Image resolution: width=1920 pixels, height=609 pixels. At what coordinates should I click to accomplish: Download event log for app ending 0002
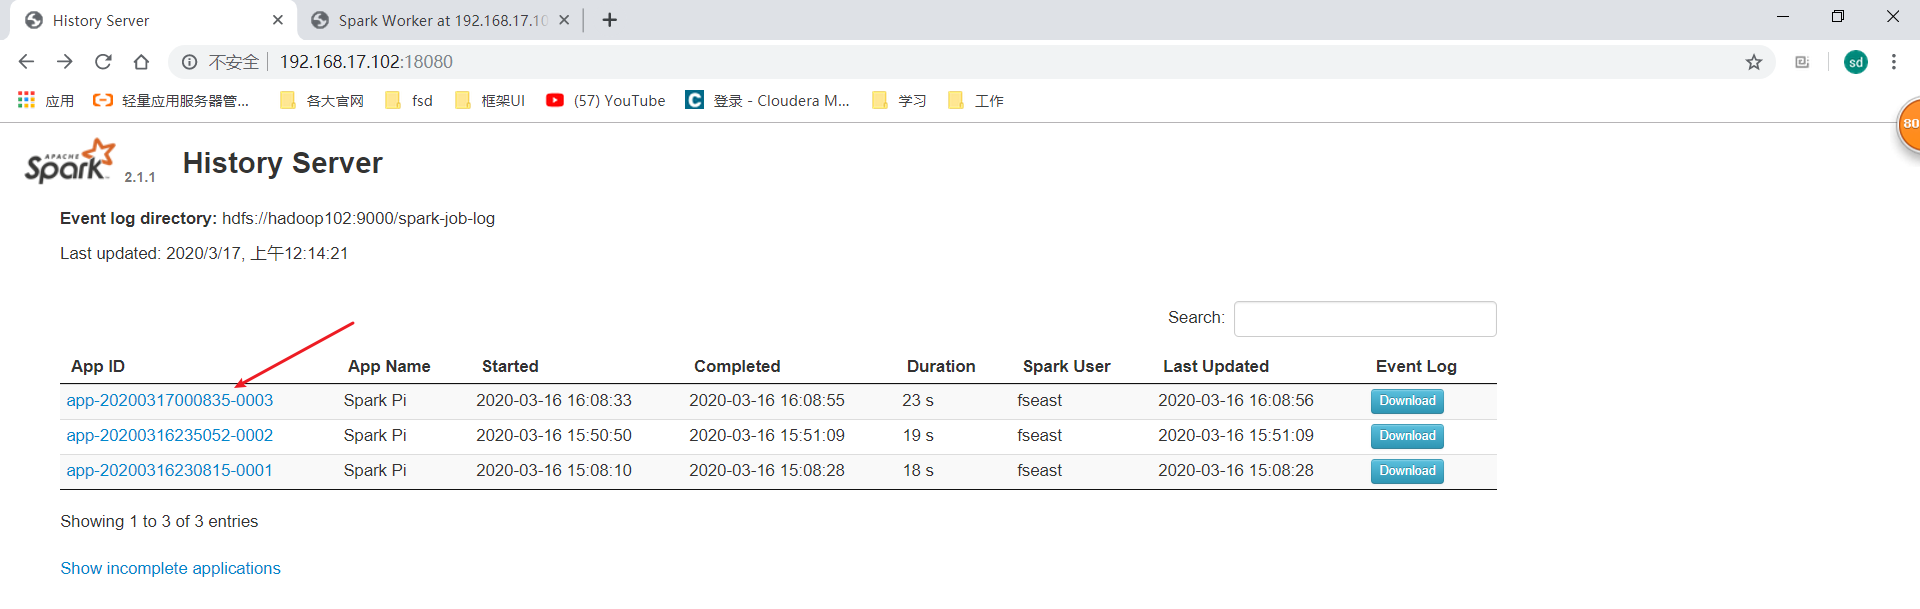1407,436
